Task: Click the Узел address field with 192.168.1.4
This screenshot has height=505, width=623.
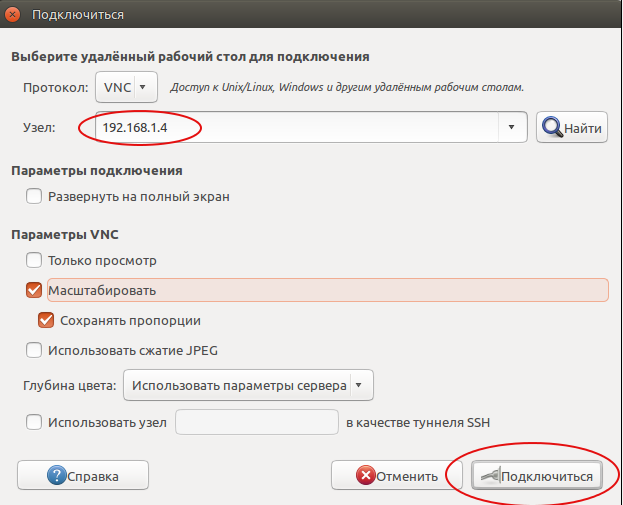Action: coord(300,128)
